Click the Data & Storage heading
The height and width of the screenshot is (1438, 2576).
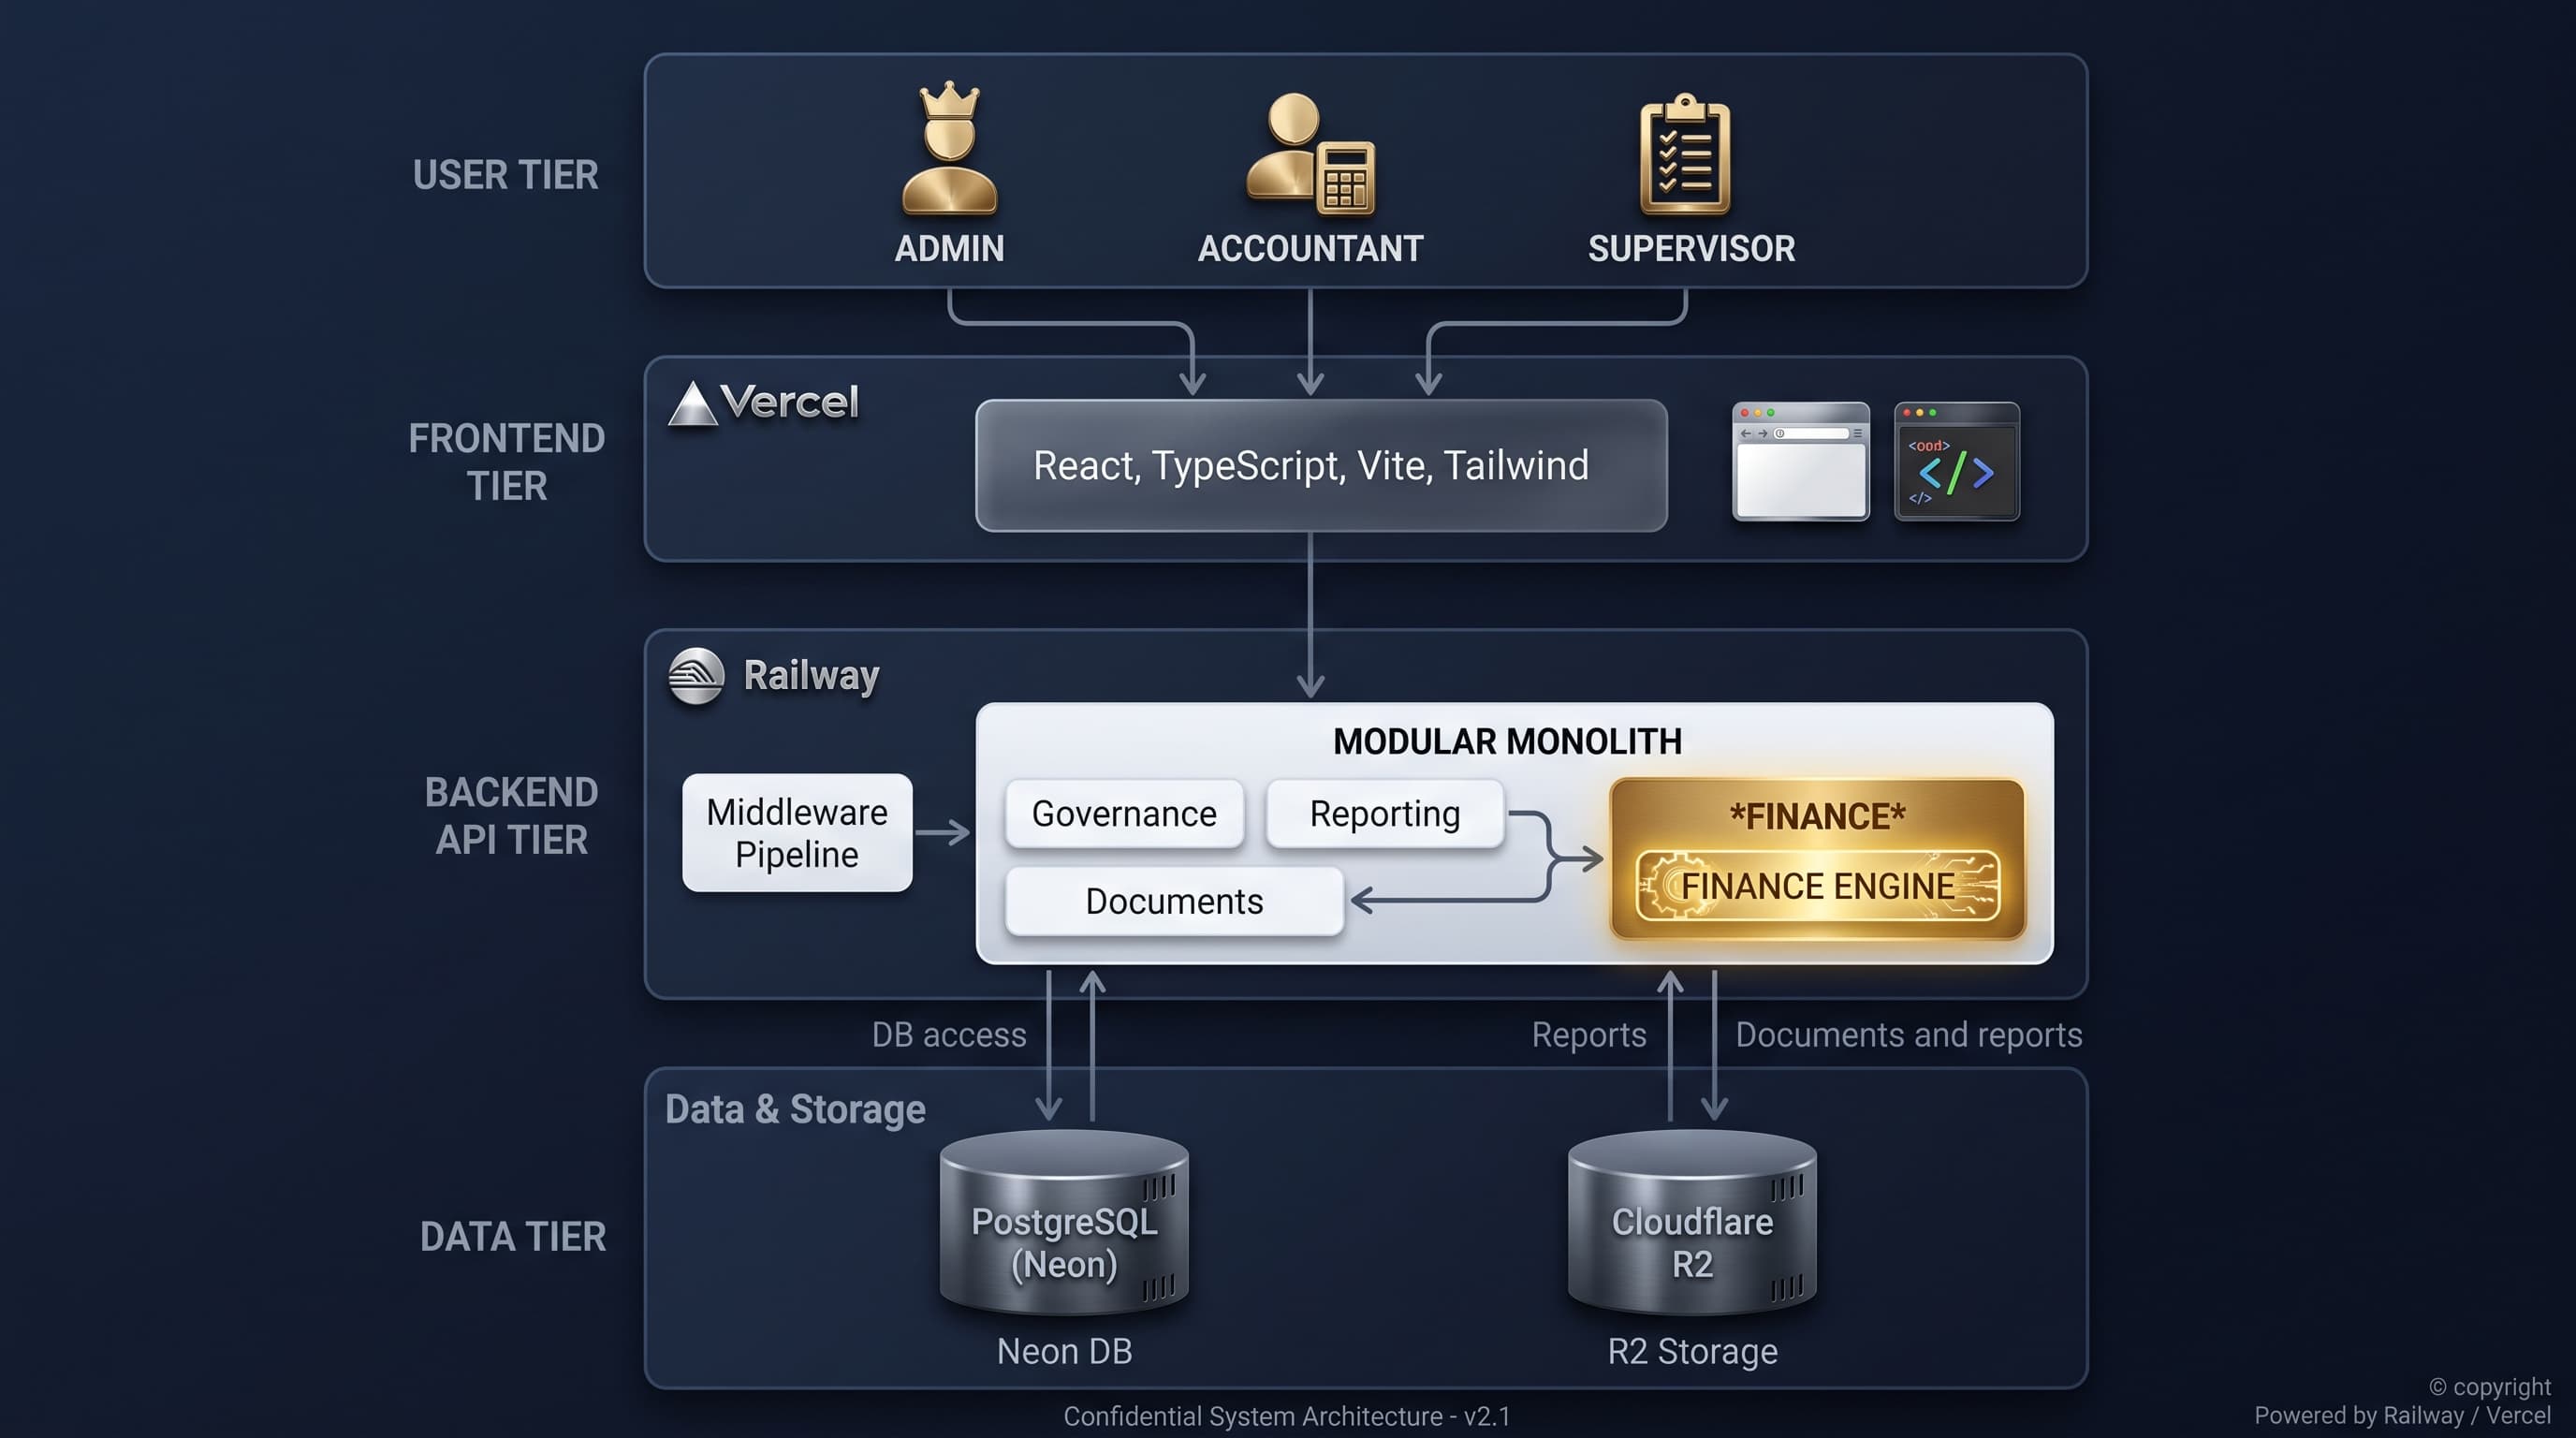click(795, 1110)
